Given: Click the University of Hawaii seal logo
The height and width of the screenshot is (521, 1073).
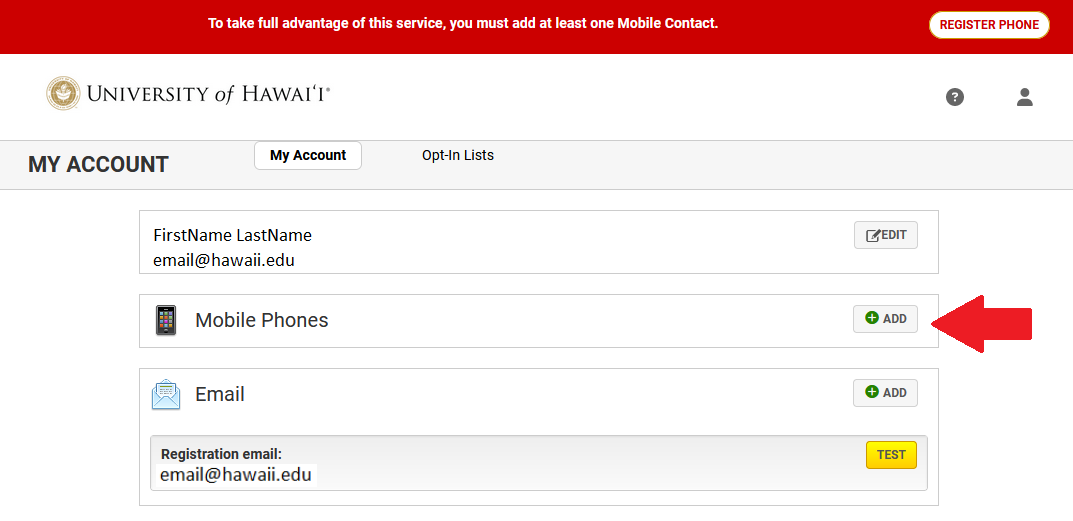Looking at the screenshot, I should 63,93.
